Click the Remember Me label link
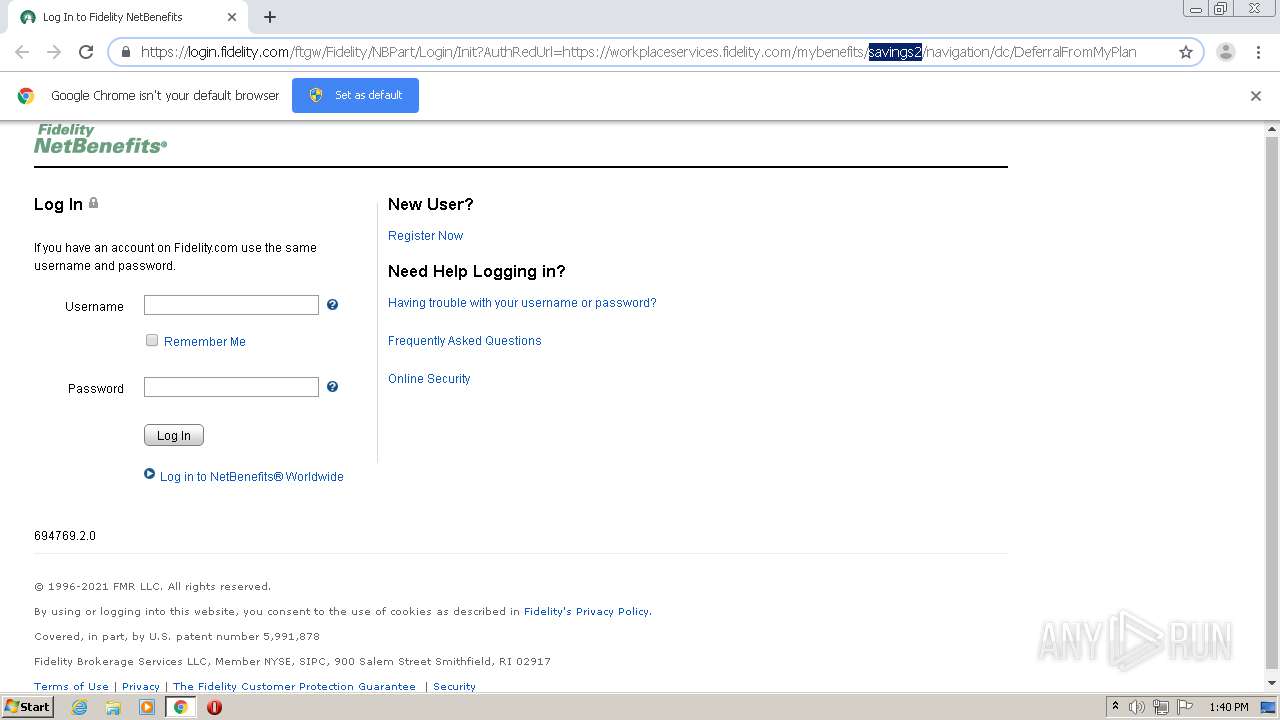Image resolution: width=1280 pixels, height=720 pixels. 205,342
